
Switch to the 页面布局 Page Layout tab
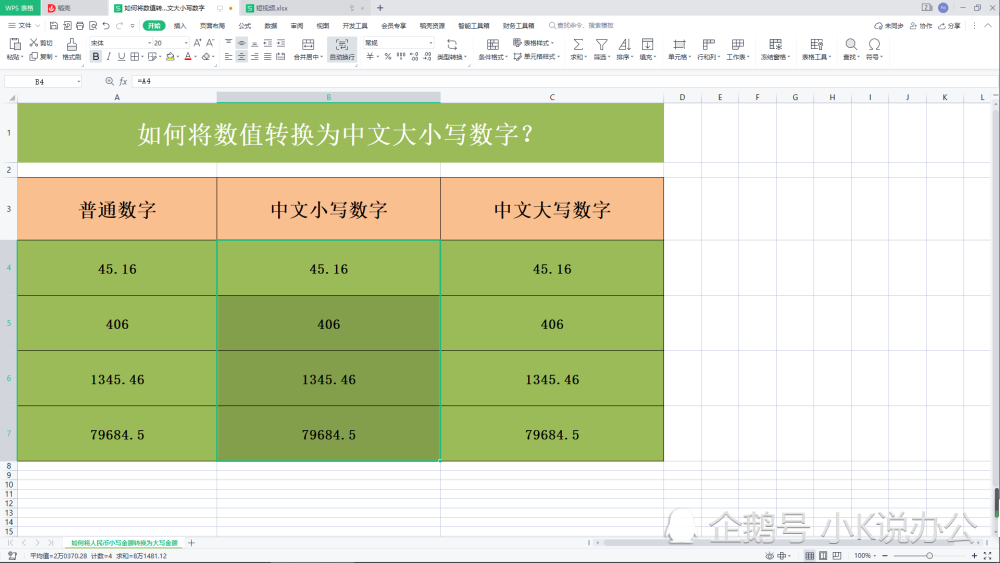coord(212,26)
